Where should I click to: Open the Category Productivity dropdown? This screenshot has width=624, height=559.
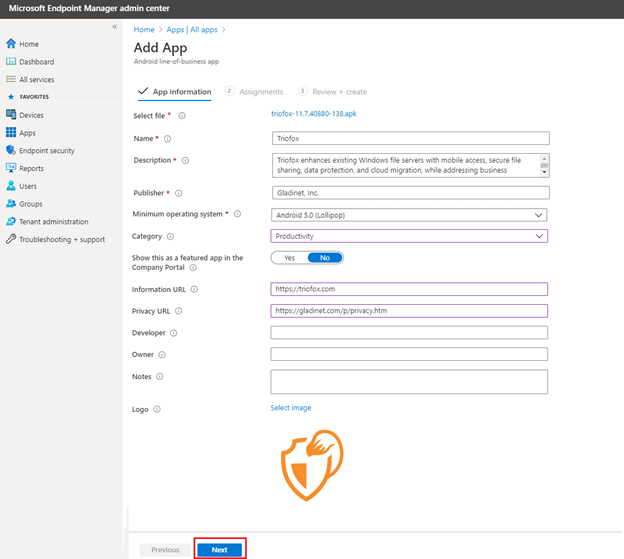409,236
